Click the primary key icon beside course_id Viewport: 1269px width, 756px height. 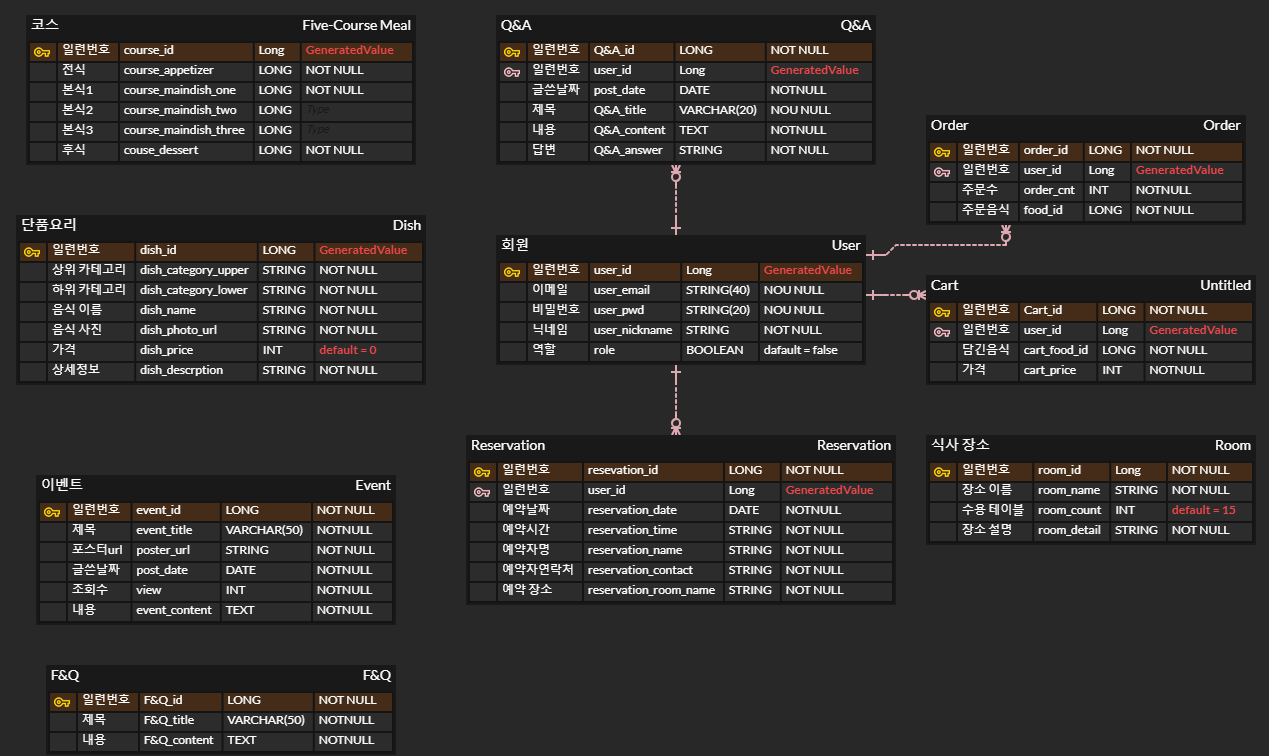[42, 51]
